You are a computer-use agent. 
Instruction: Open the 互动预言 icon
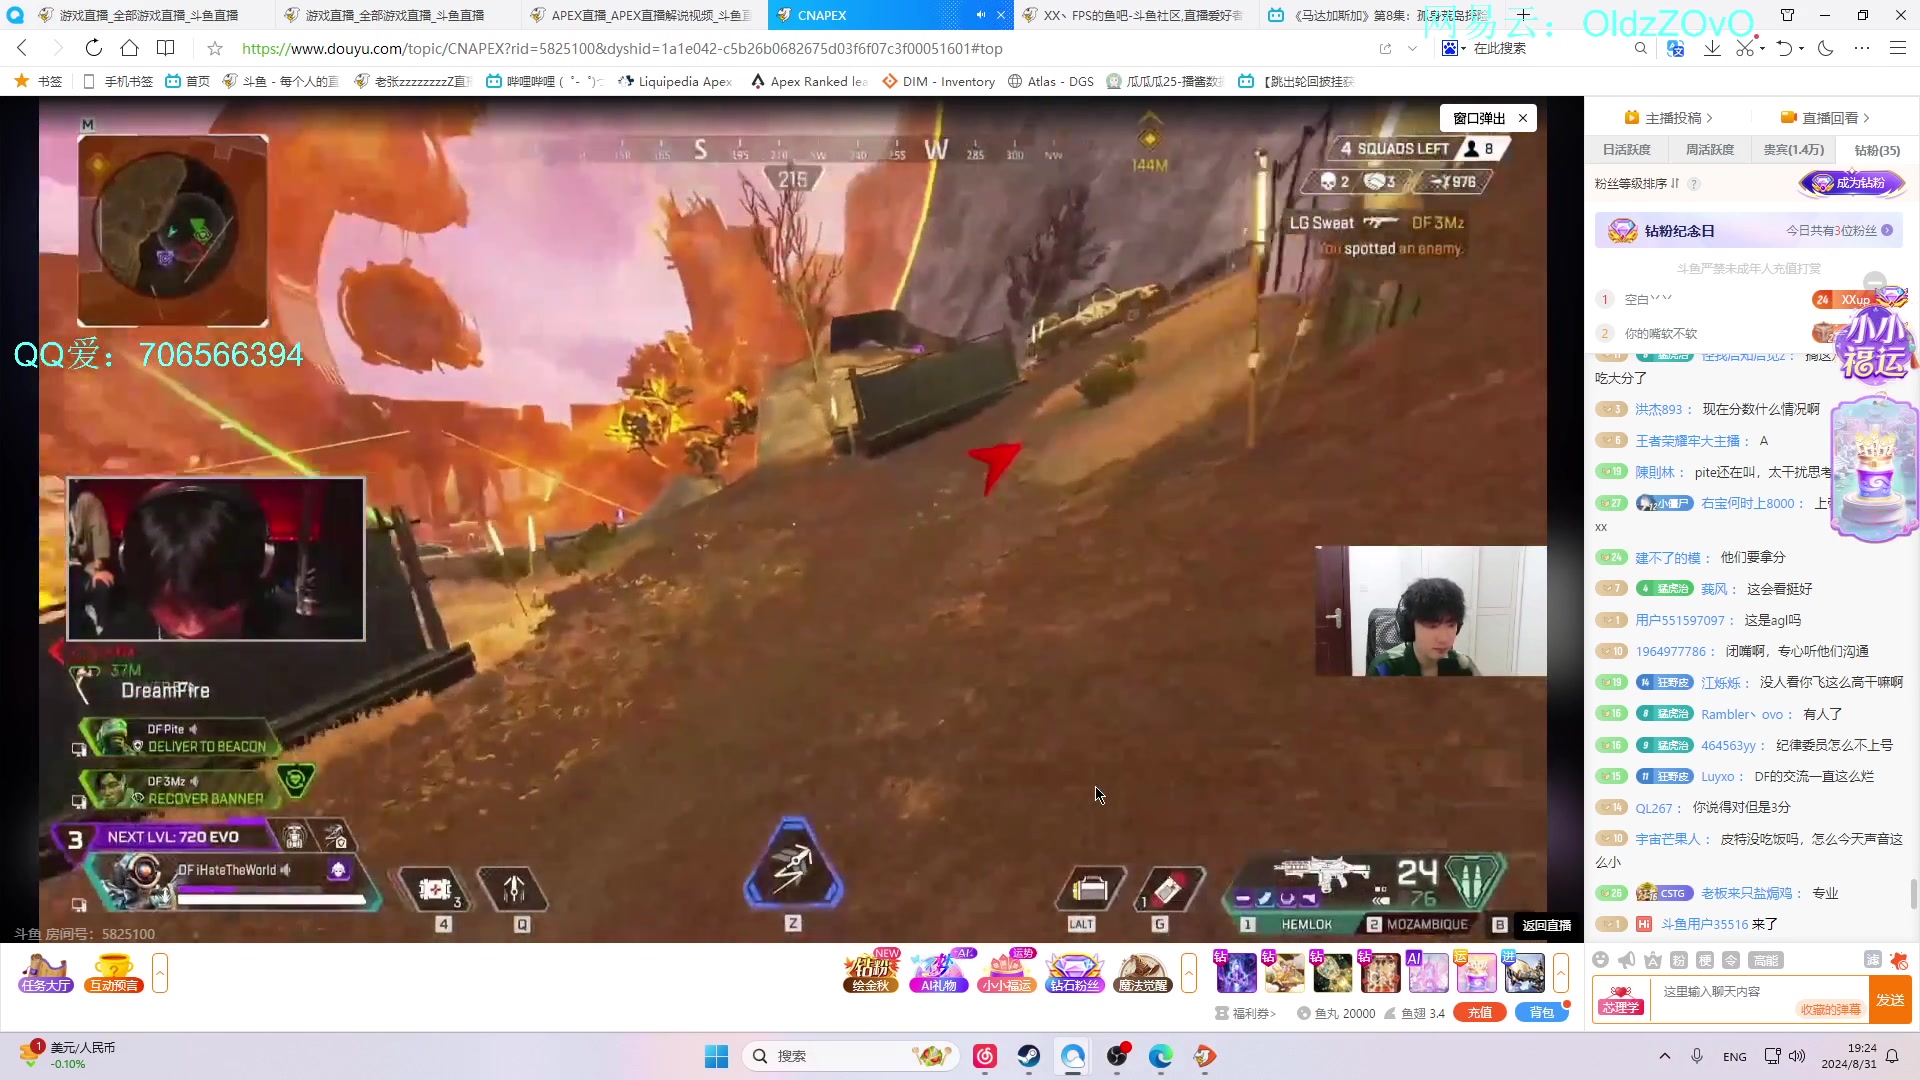pos(113,973)
